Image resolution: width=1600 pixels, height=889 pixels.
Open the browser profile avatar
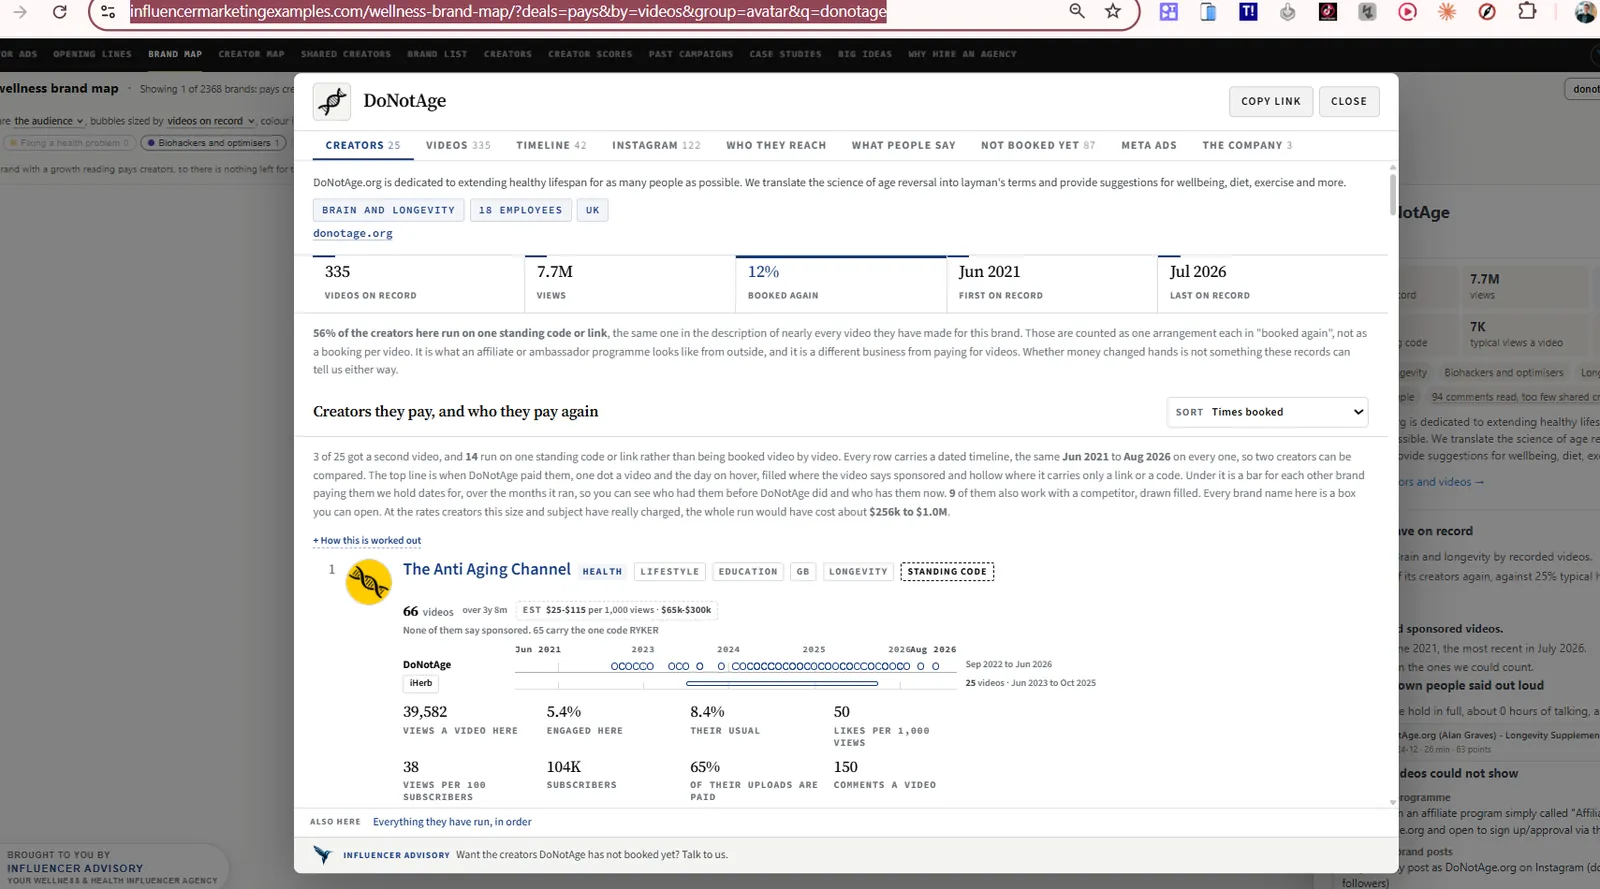pyautogui.click(x=1585, y=12)
